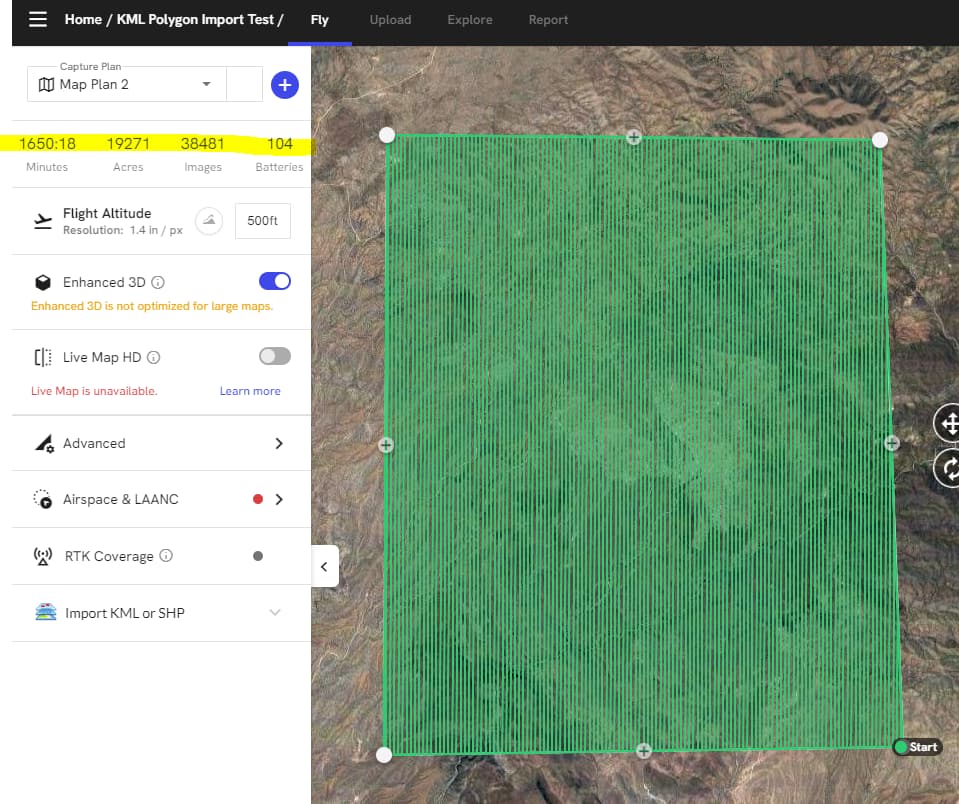This screenshot has width=959, height=804.
Task: Expand the Import KML or SHP section
Action: (275, 613)
